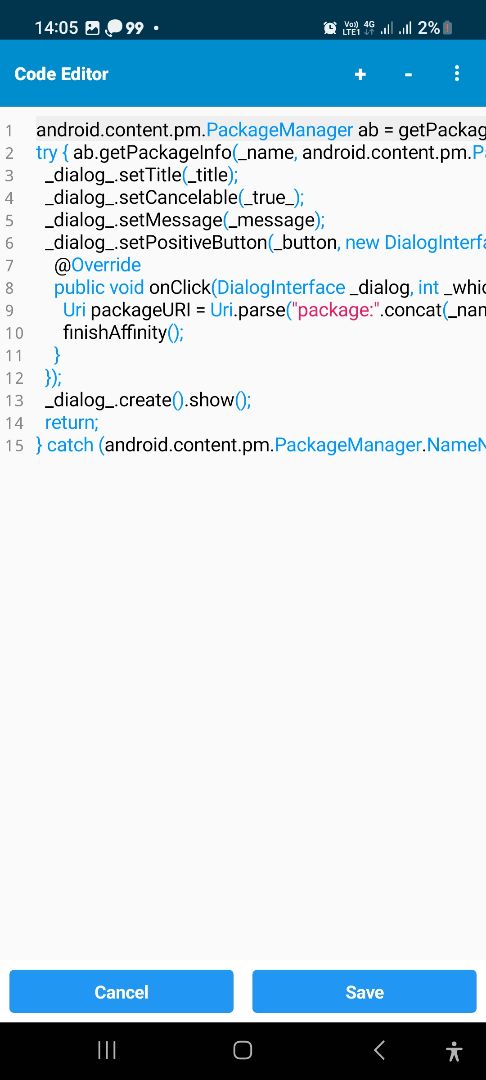Place cursor on the finishAffinity() line
Viewport: 486px width, 1080px height.
pyautogui.click(x=123, y=333)
